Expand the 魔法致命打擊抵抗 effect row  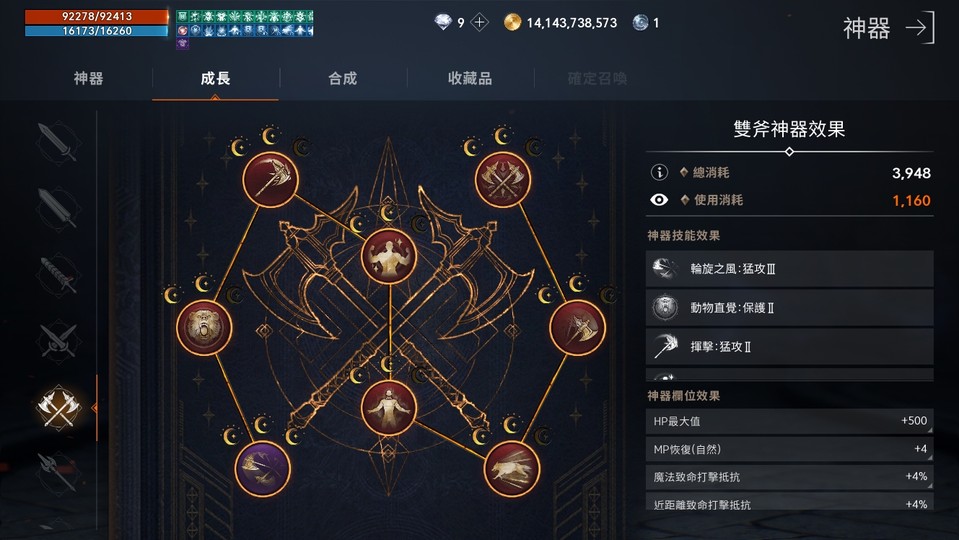[790, 476]
